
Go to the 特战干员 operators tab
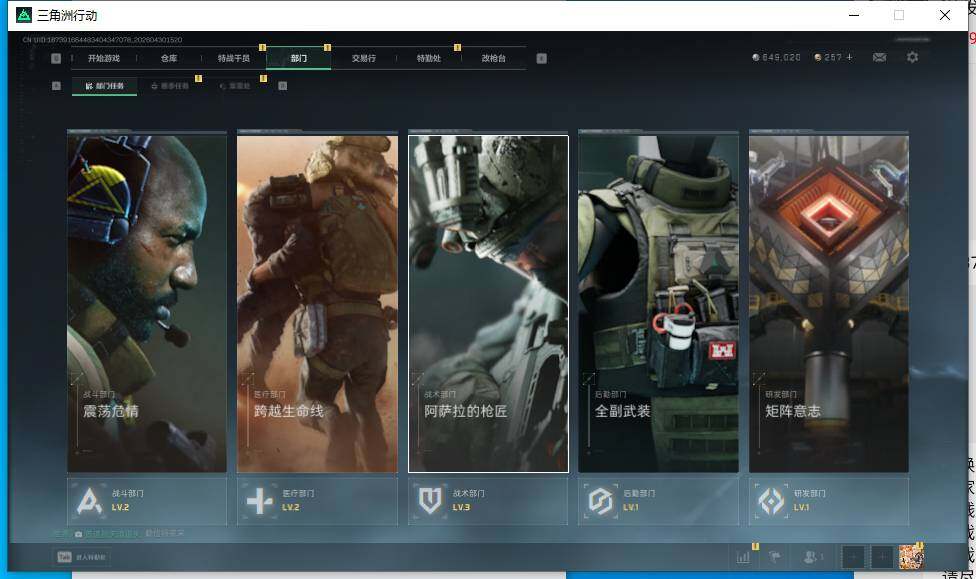point(234,58)
